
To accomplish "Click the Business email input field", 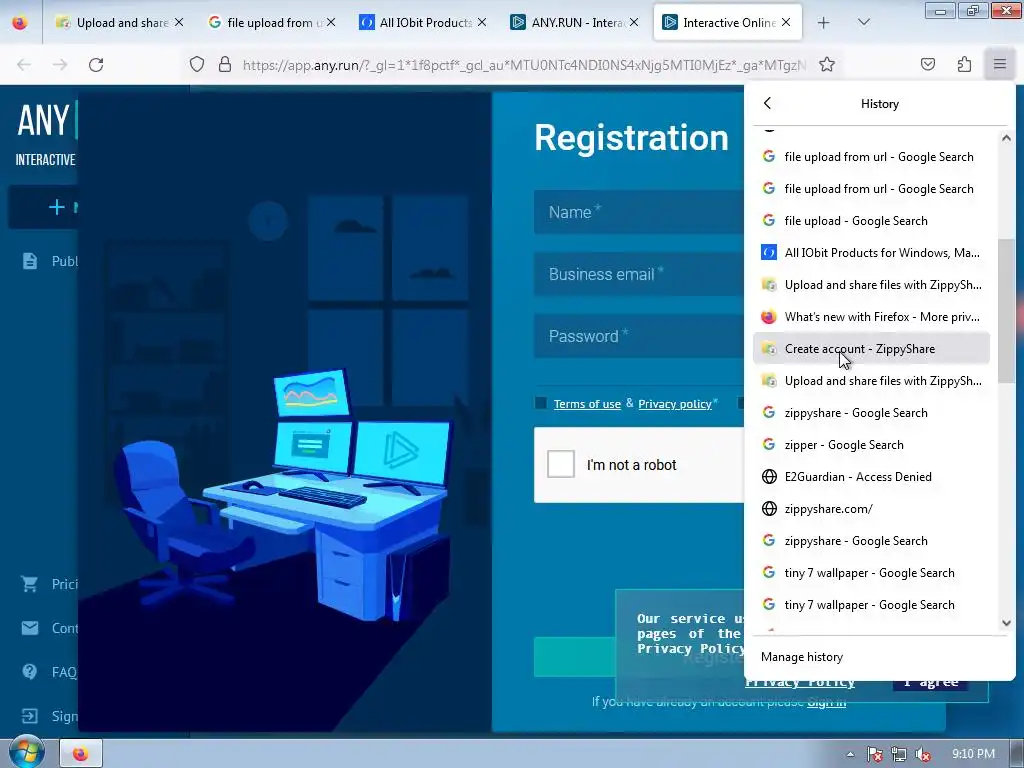I will pos(639,274).
